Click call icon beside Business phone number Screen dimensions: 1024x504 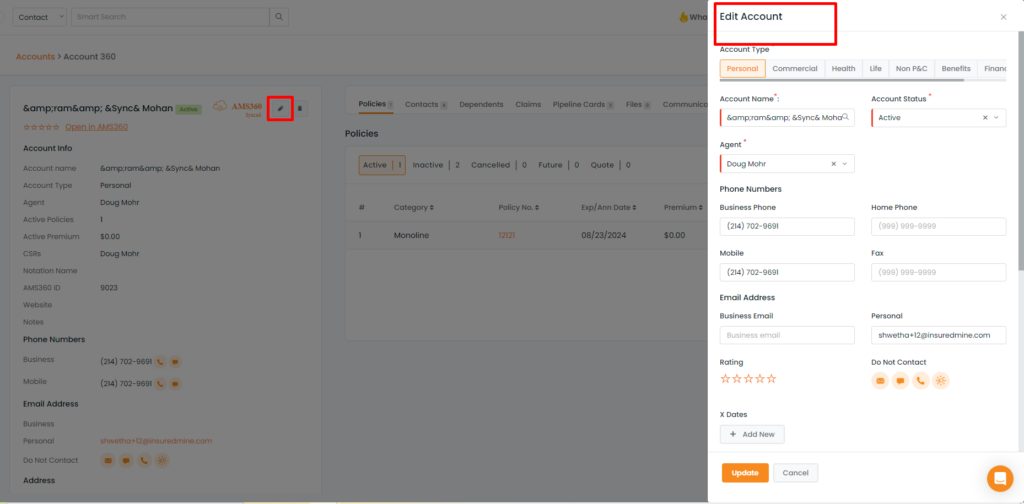(x=159, y=362)
